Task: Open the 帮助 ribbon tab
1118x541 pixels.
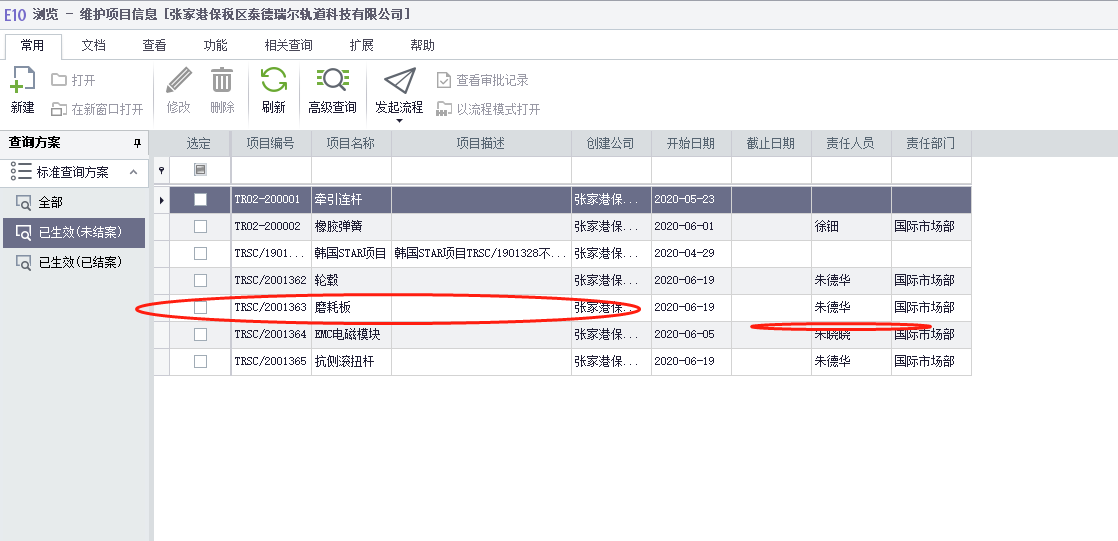Action: 422,46
